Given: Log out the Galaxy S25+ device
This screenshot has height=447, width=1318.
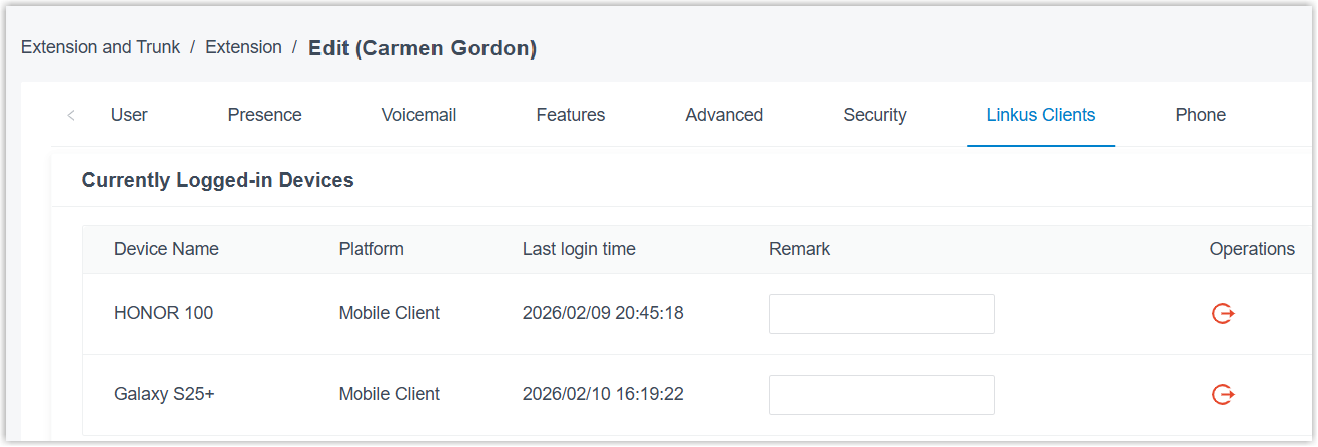Looking at the screenshot, I should [1223, 395].
